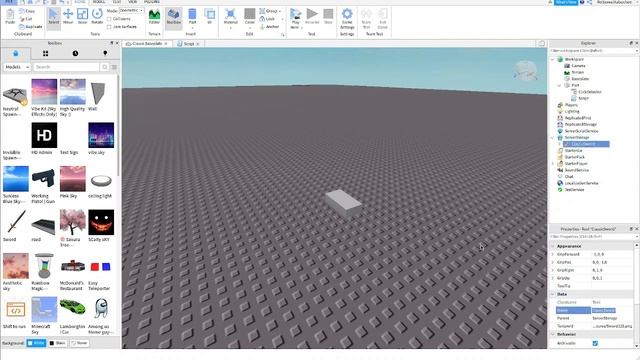
Task: Open the Plugins ribbon tab
Action: (x=152, y=2)
